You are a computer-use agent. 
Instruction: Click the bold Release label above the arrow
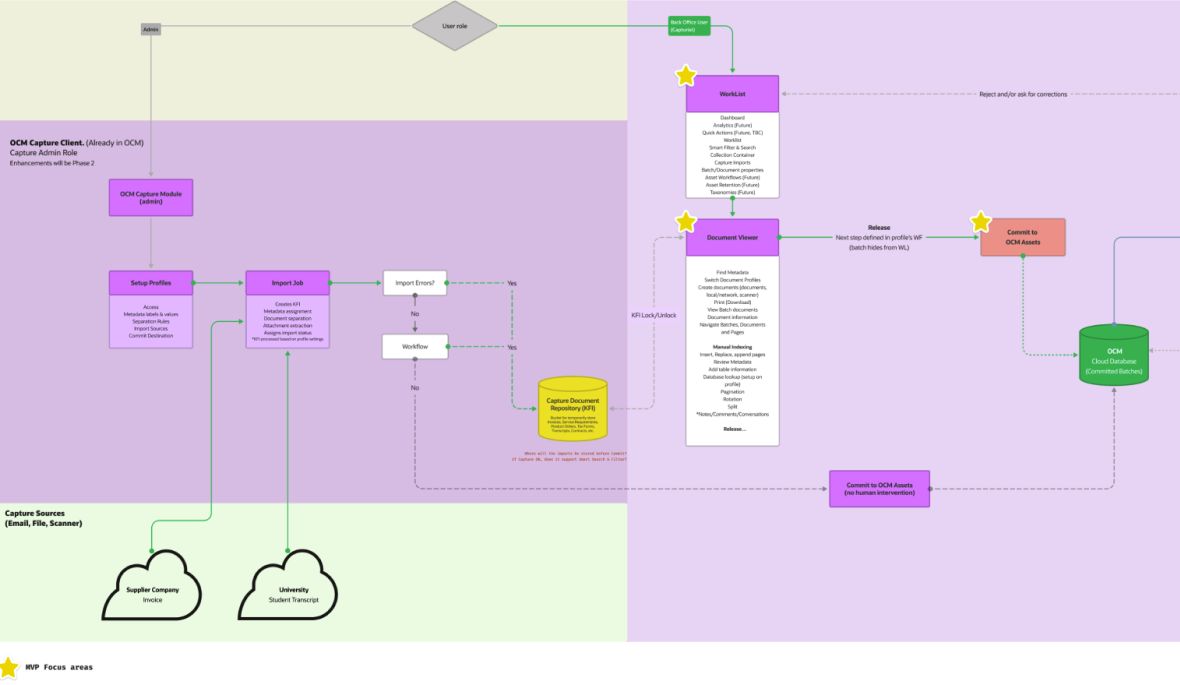click(x=879, y=227)
